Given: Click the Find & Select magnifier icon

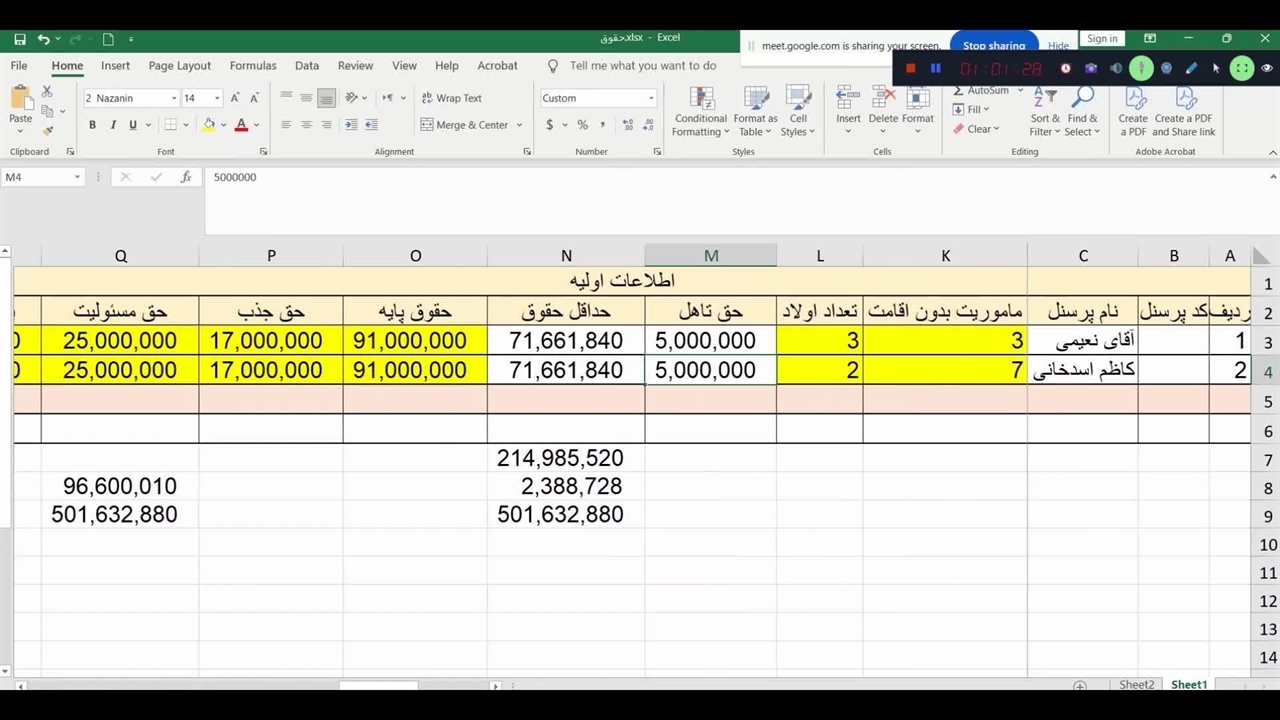Looking at the screenshot, I should pos(1081,111).
